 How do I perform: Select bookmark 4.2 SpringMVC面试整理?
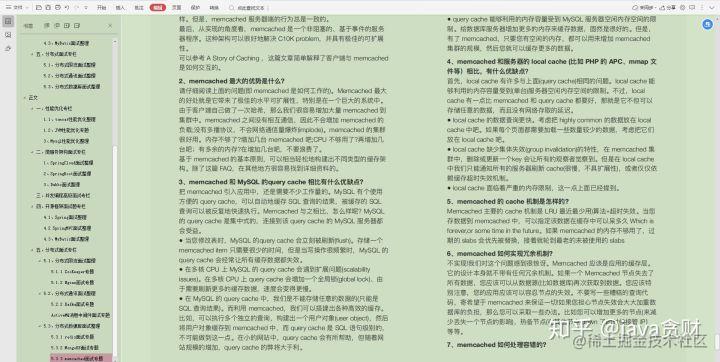tap(67, 228)
